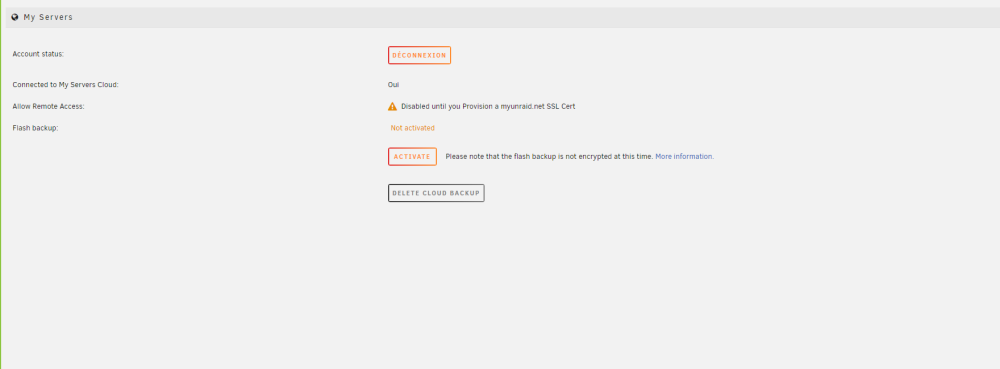Click 'Connected to My Servers Cloud:' label
Viewport: 1000px width, 369px height.
click(x=66, y=85)
